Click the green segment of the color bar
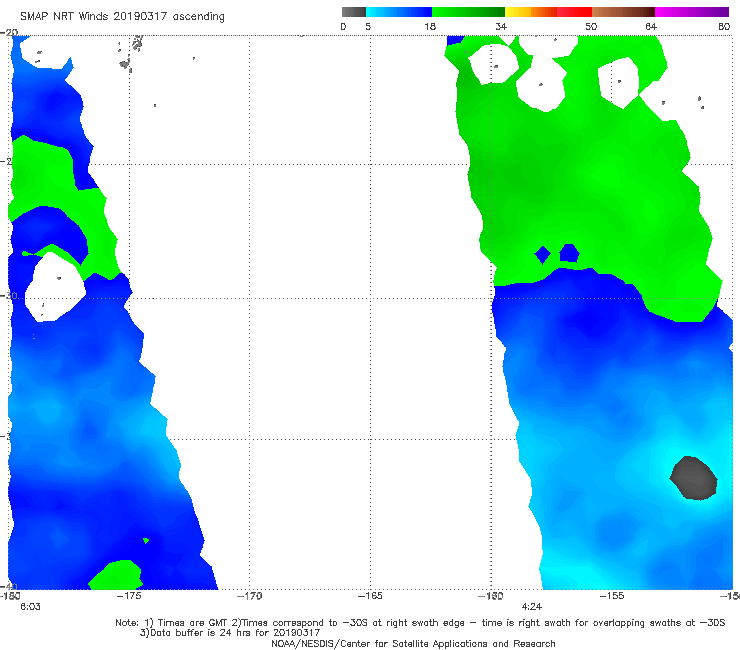The height and width of the screenshot is (650, 740). 468,12
